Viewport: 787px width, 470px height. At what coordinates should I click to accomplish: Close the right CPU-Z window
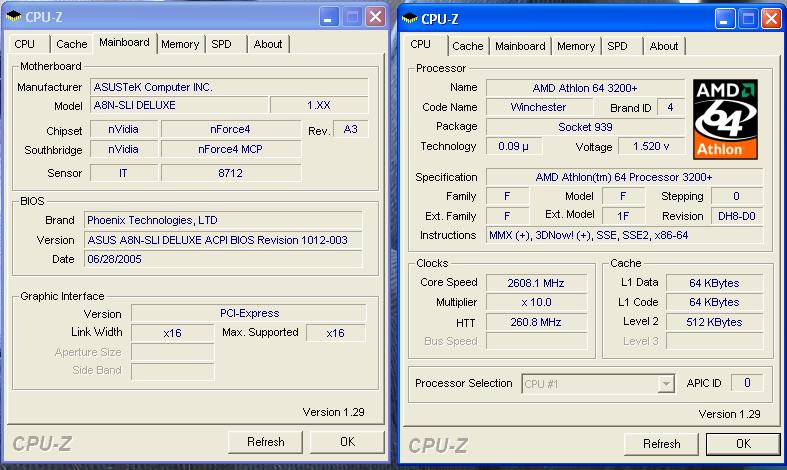tap(771, 19)
